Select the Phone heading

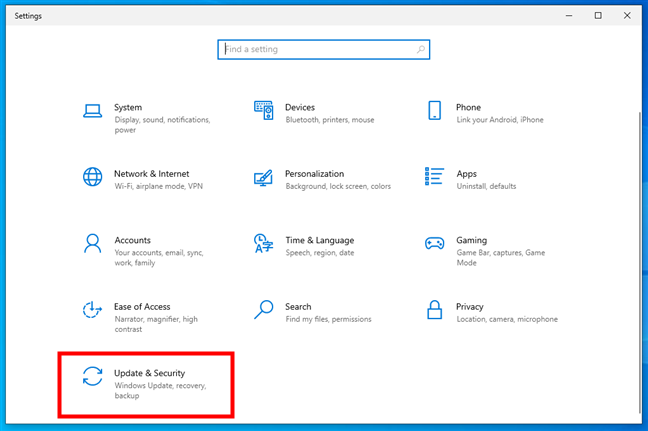click(x=469, y=107)
